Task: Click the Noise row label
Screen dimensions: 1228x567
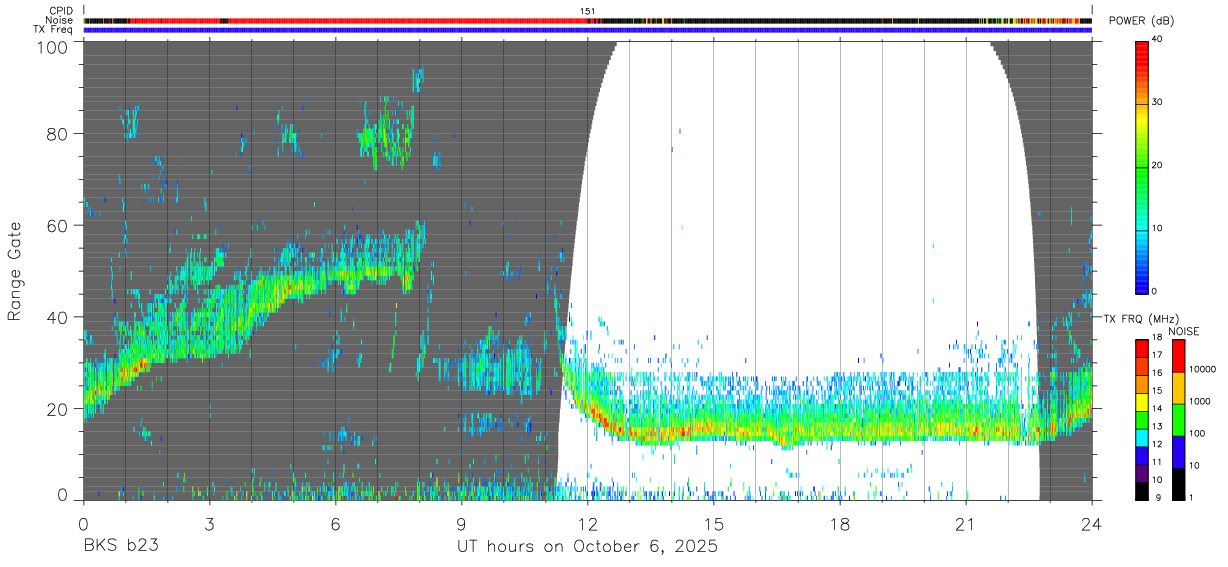Action: point(60,20)
